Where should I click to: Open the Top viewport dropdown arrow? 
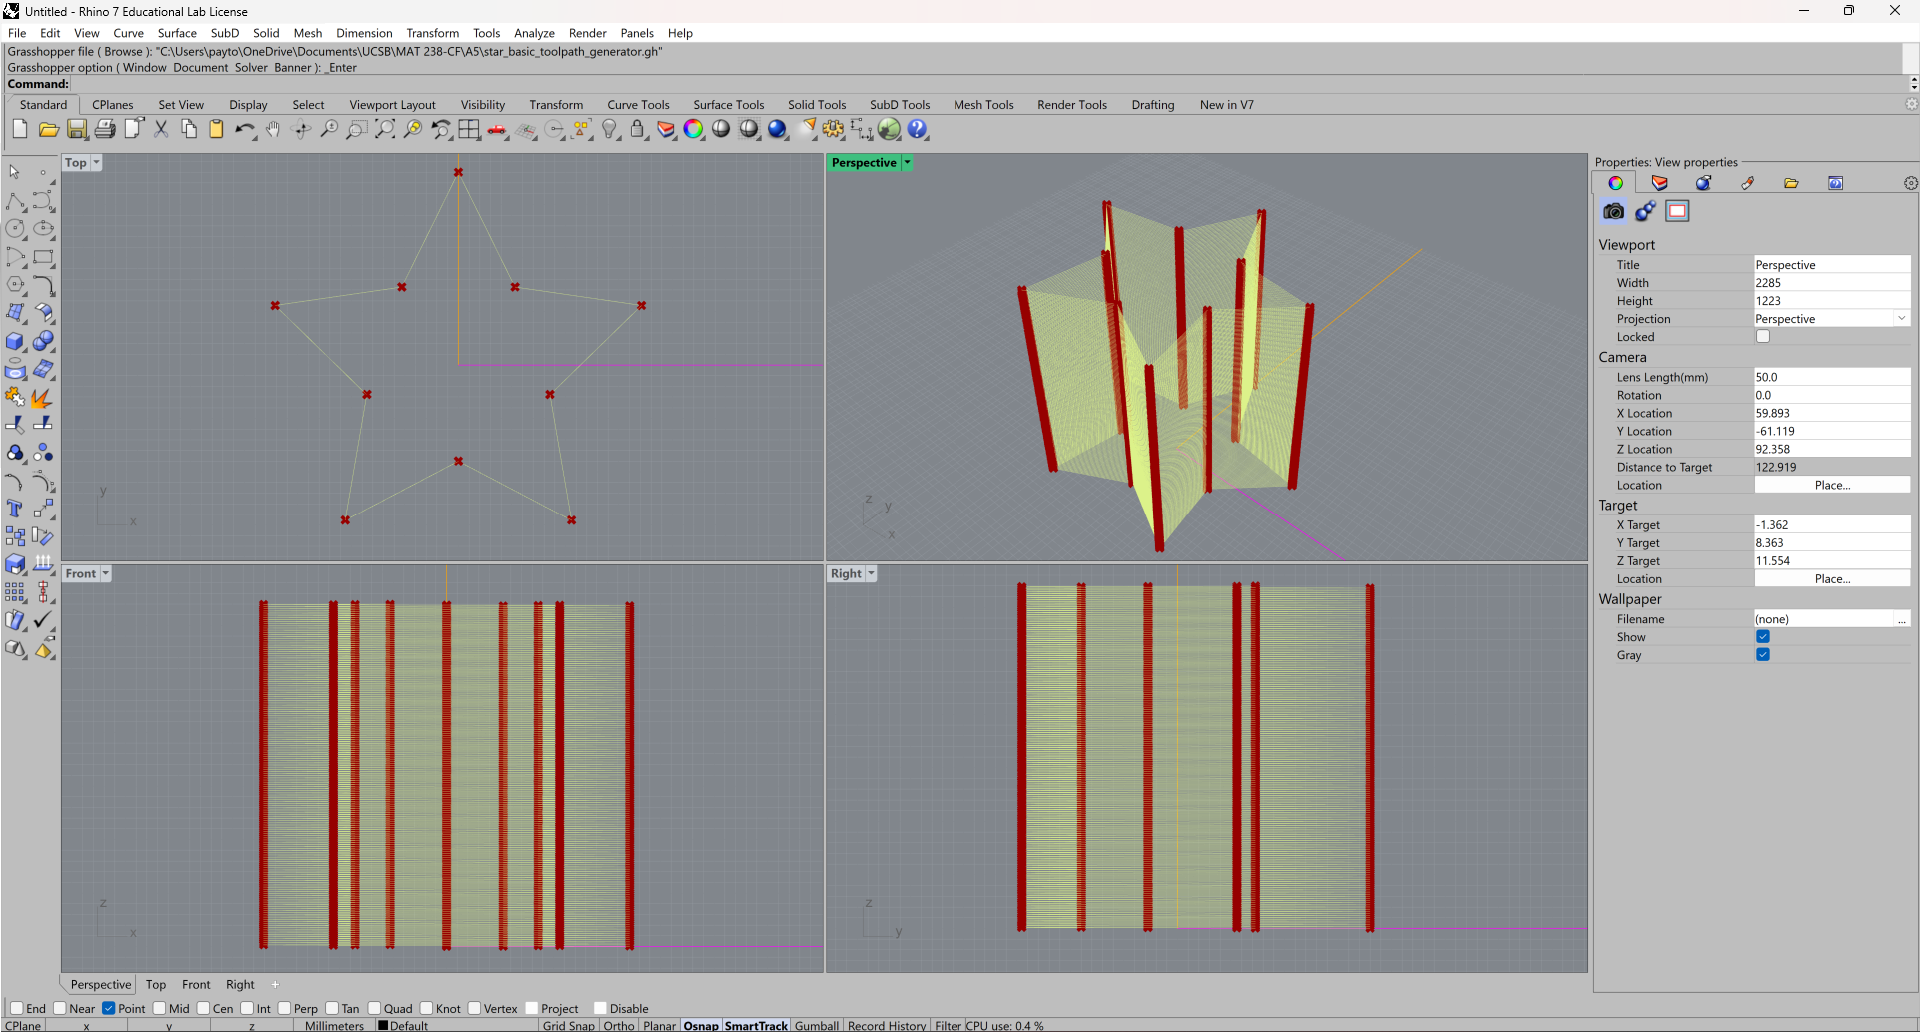click(96, 163)
